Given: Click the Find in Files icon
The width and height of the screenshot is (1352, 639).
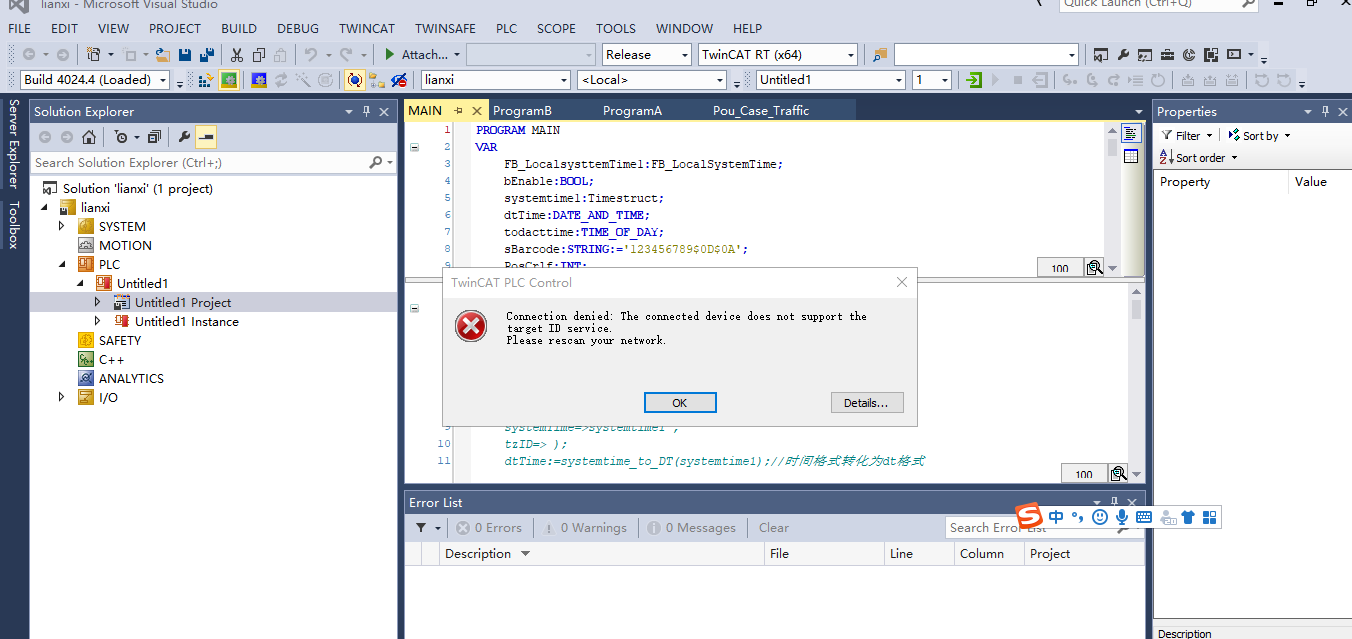Looking at the screenshot, I should point(879,55).
